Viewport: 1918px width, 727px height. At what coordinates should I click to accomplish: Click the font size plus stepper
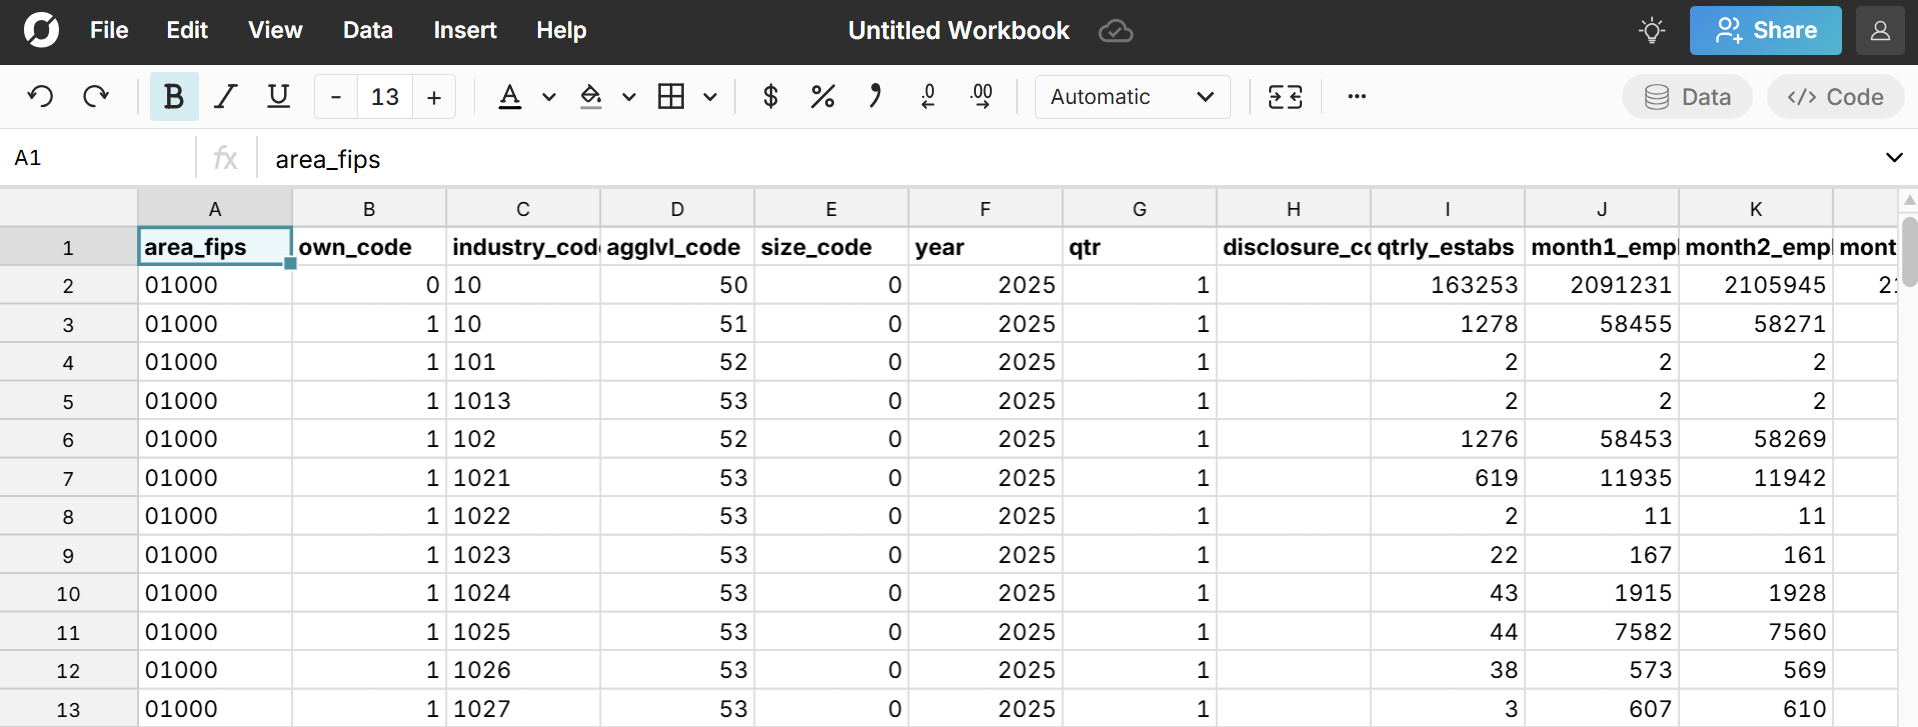434,97
